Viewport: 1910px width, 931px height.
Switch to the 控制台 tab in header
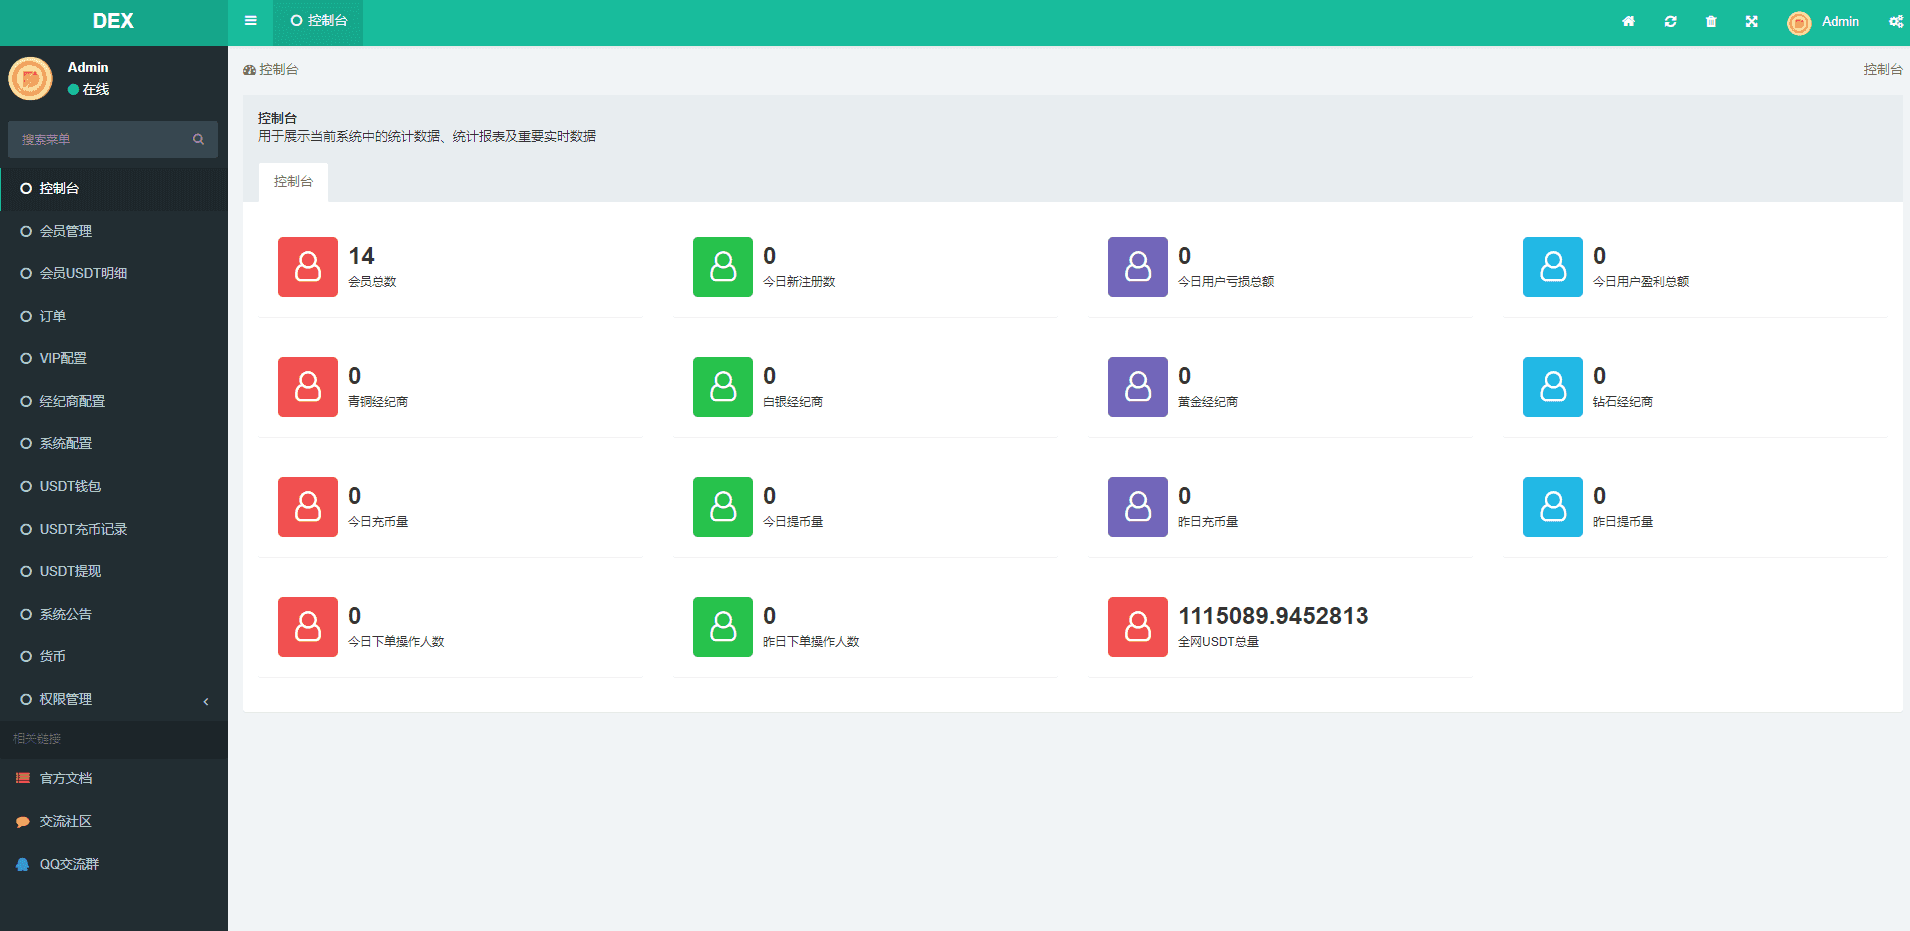318,21
